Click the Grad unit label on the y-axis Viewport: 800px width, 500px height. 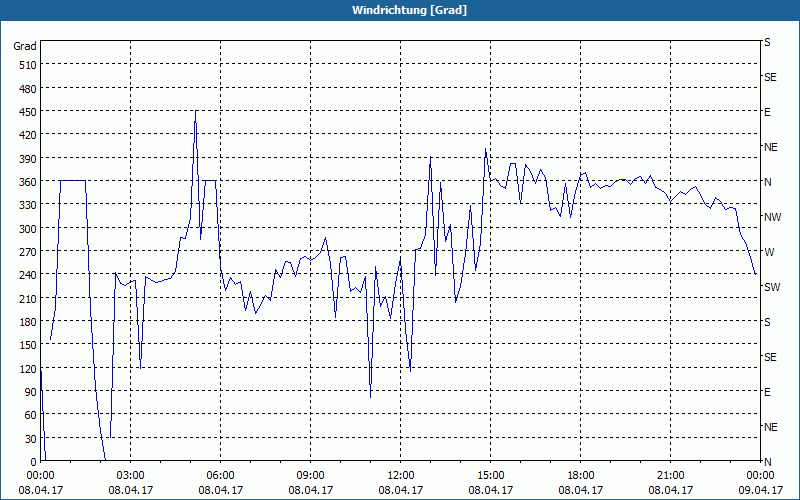(25, 46)
